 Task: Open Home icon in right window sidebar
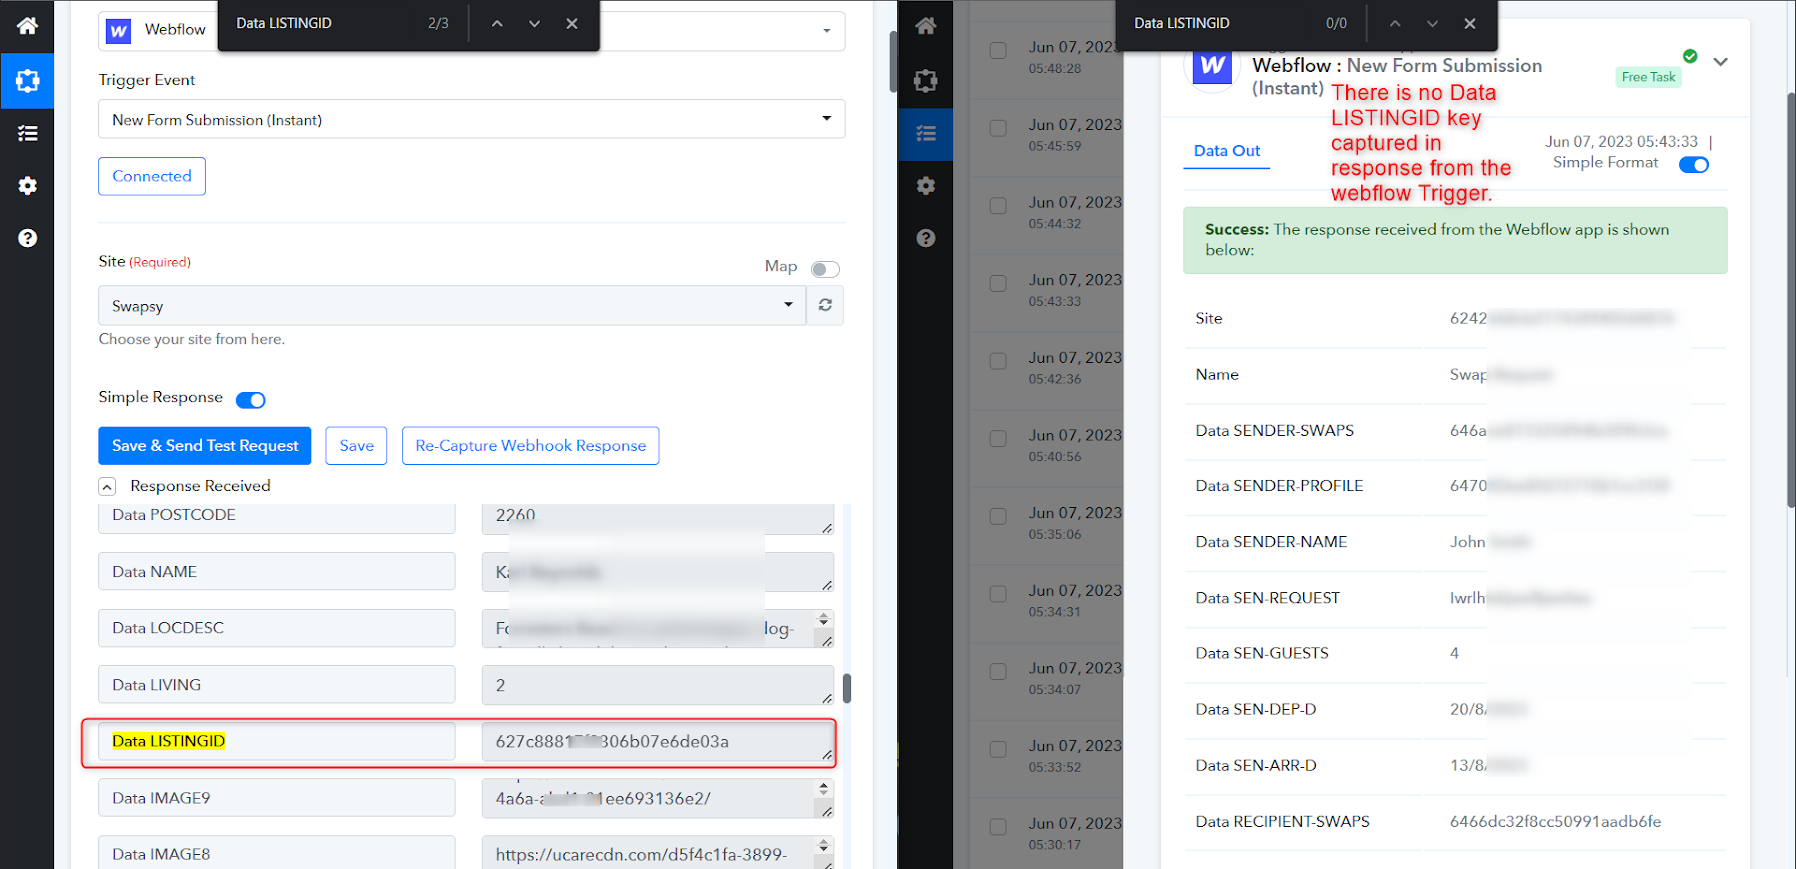[926, 26]
